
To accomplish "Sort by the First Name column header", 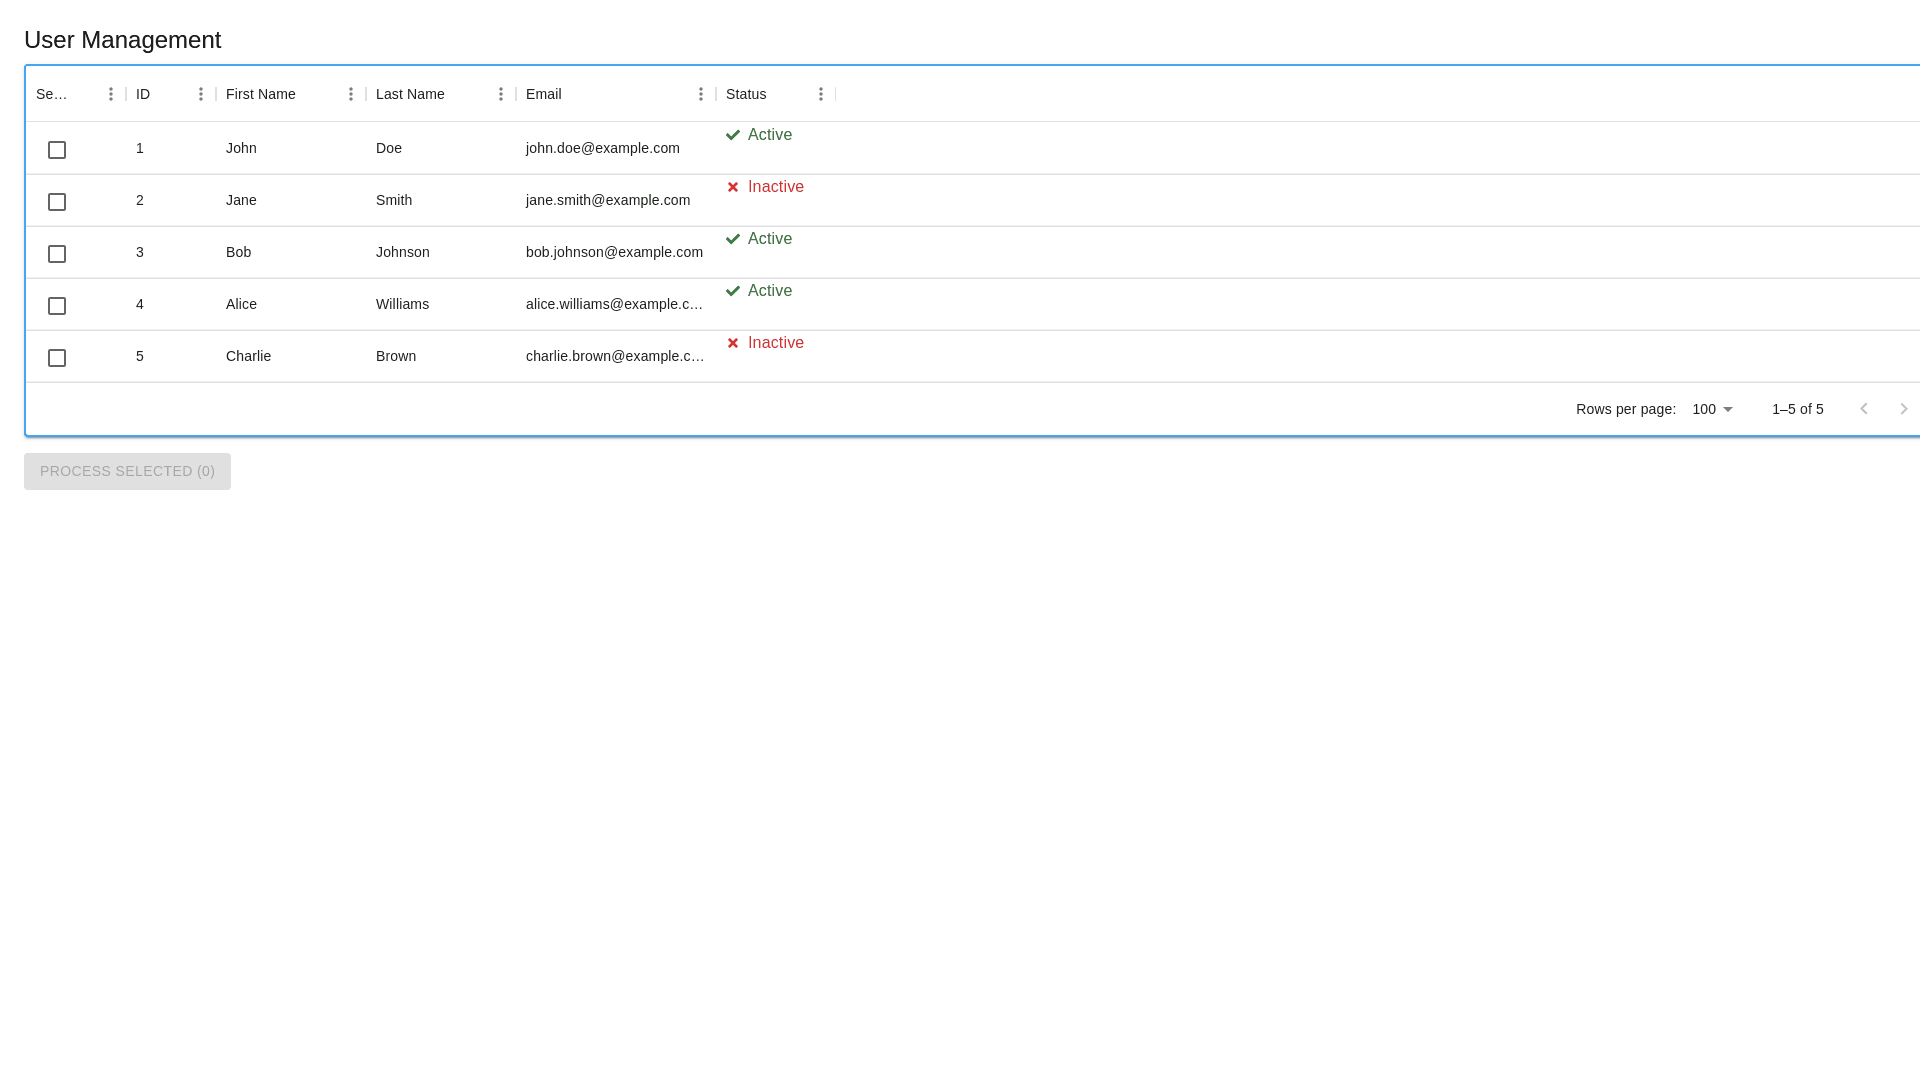I will click(261, 94).
